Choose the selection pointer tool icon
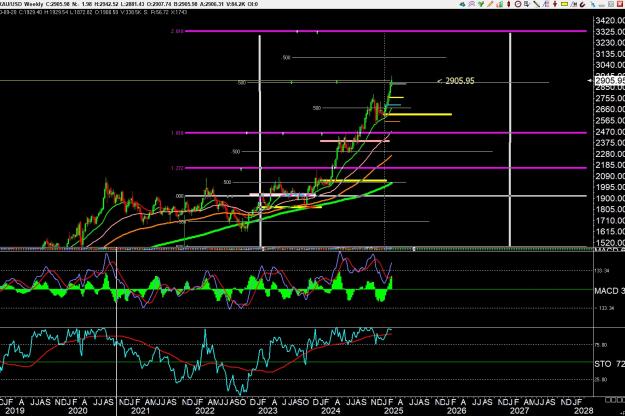The height and width of the screenshot is (416, 625). click(x=527, y=4)
